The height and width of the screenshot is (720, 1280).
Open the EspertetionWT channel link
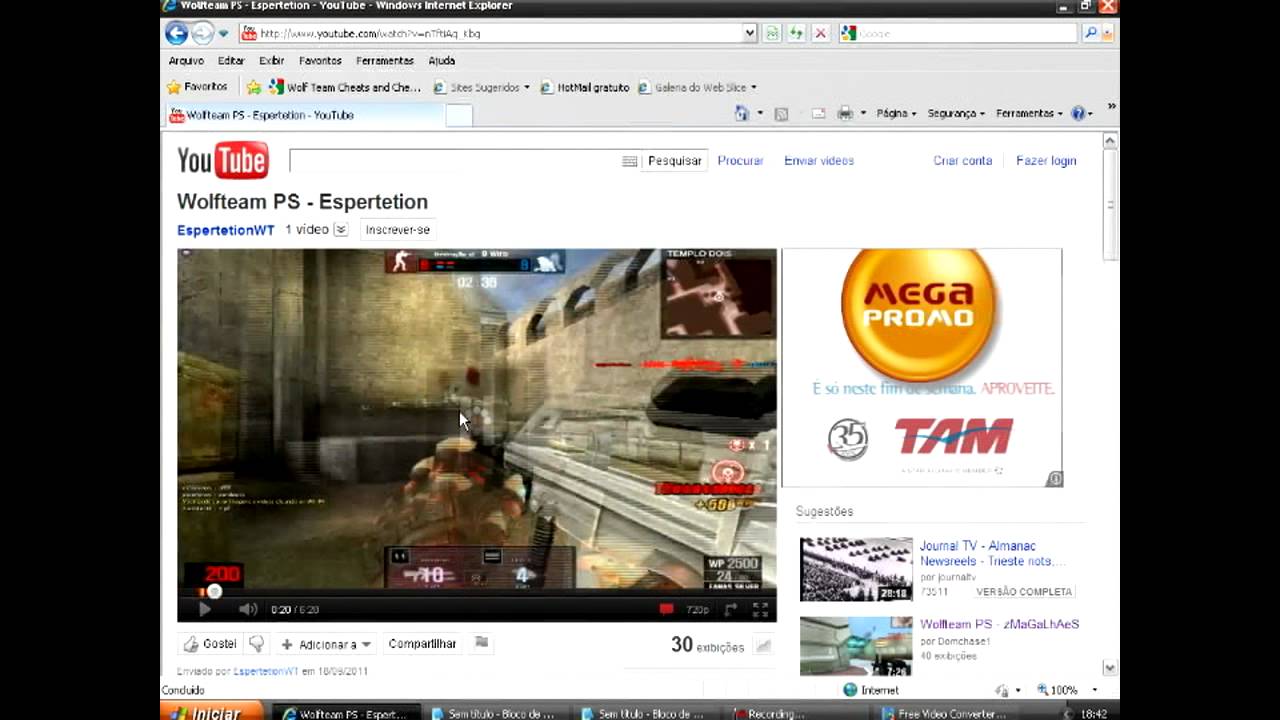click(x=226, y=230)
